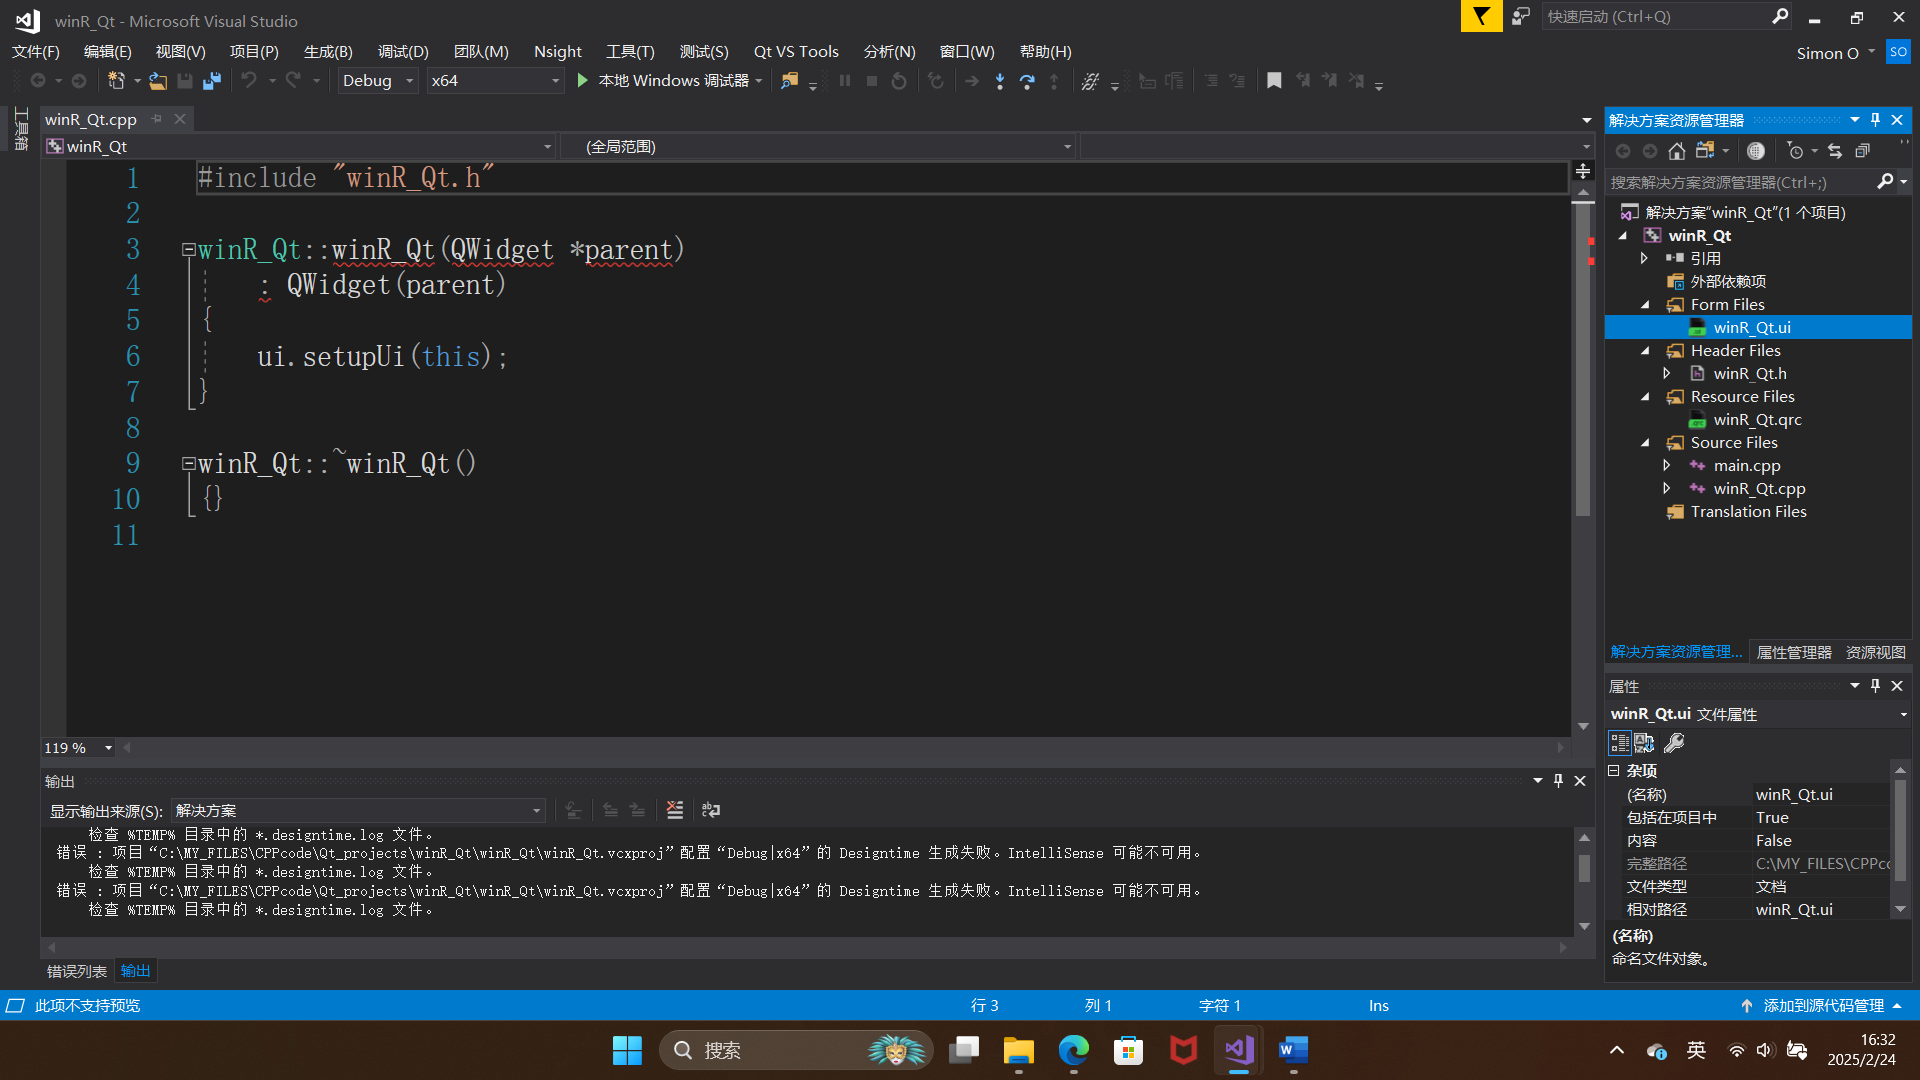Pin the Output window
The image size is (1920, 1080).
pos(1557,781)
